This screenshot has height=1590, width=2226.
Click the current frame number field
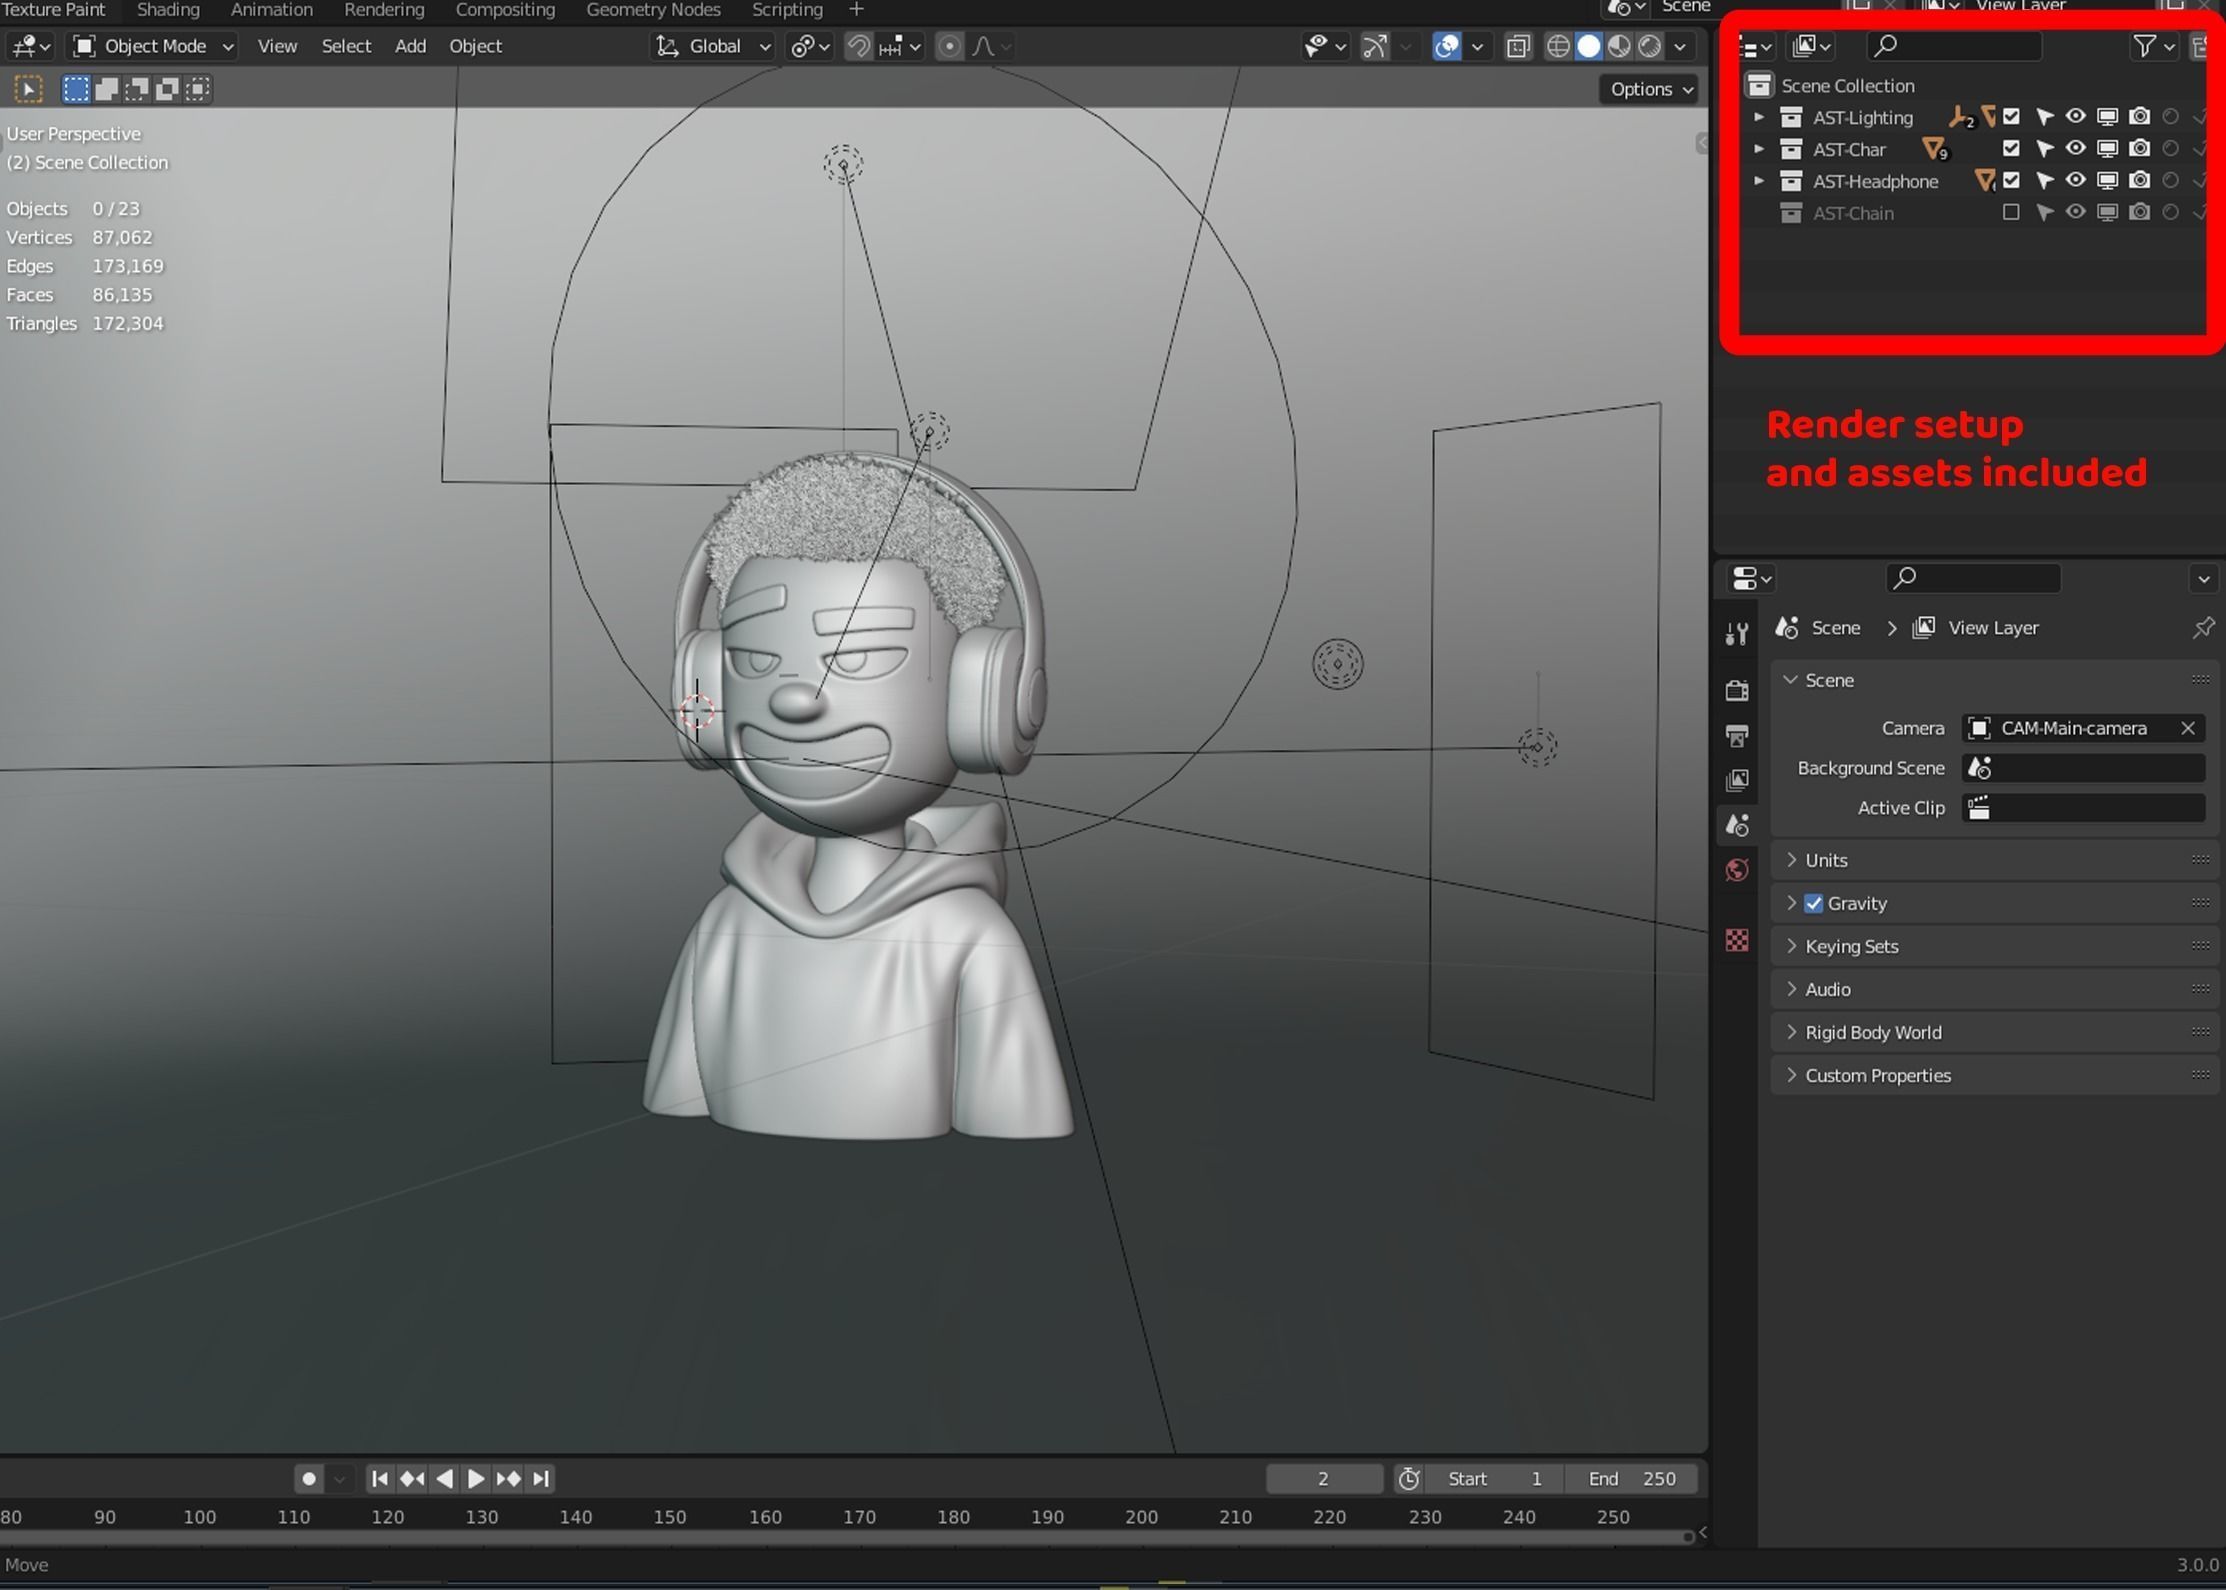point(1323,1478)
